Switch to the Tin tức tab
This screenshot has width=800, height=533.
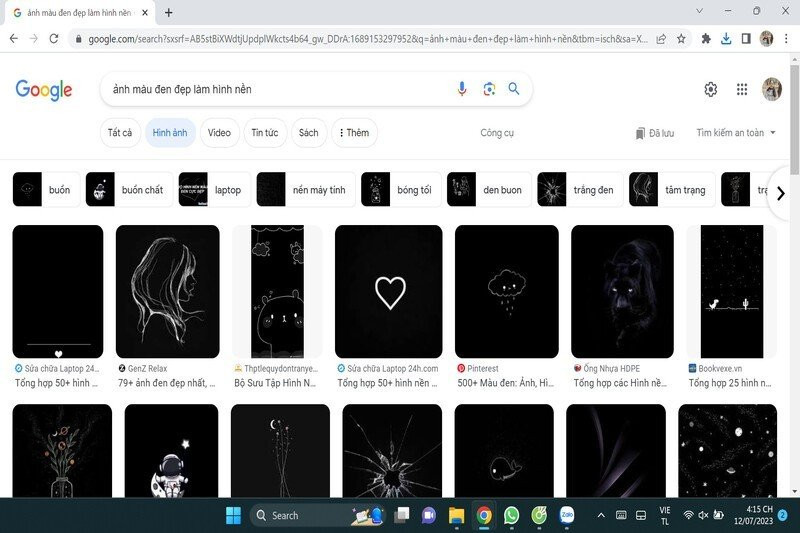pyautogui.click(x=265, y=133)
